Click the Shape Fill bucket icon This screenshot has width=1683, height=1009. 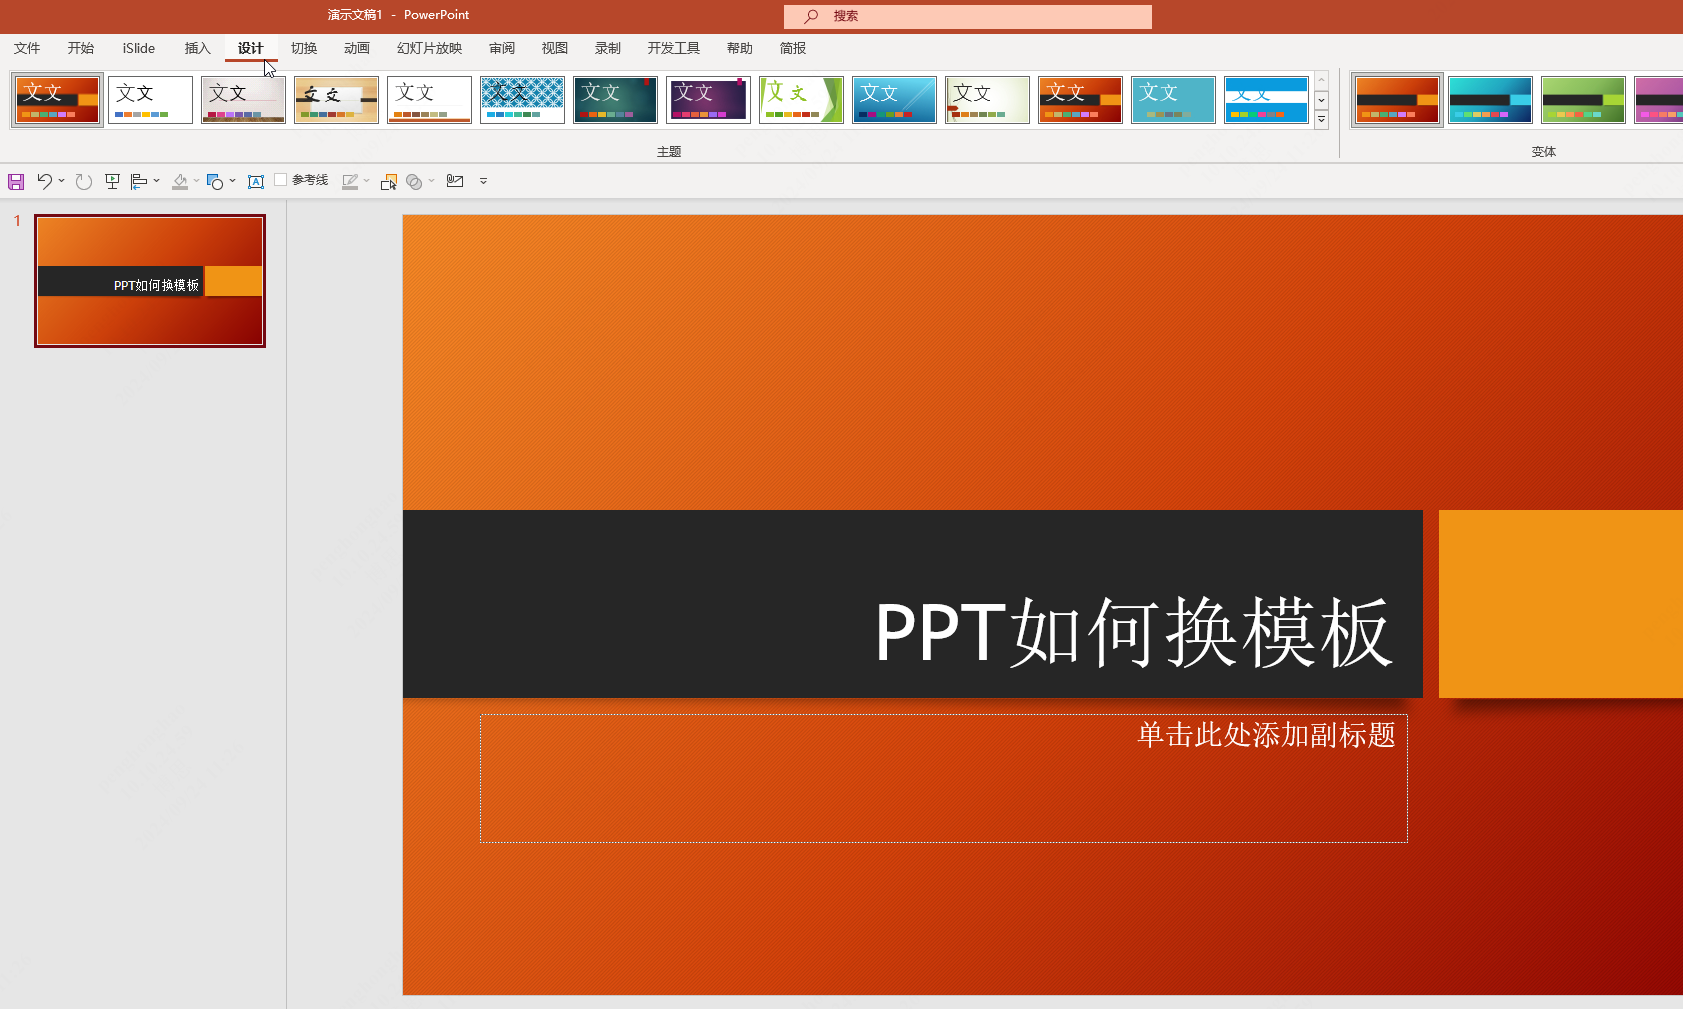[180, 181]
